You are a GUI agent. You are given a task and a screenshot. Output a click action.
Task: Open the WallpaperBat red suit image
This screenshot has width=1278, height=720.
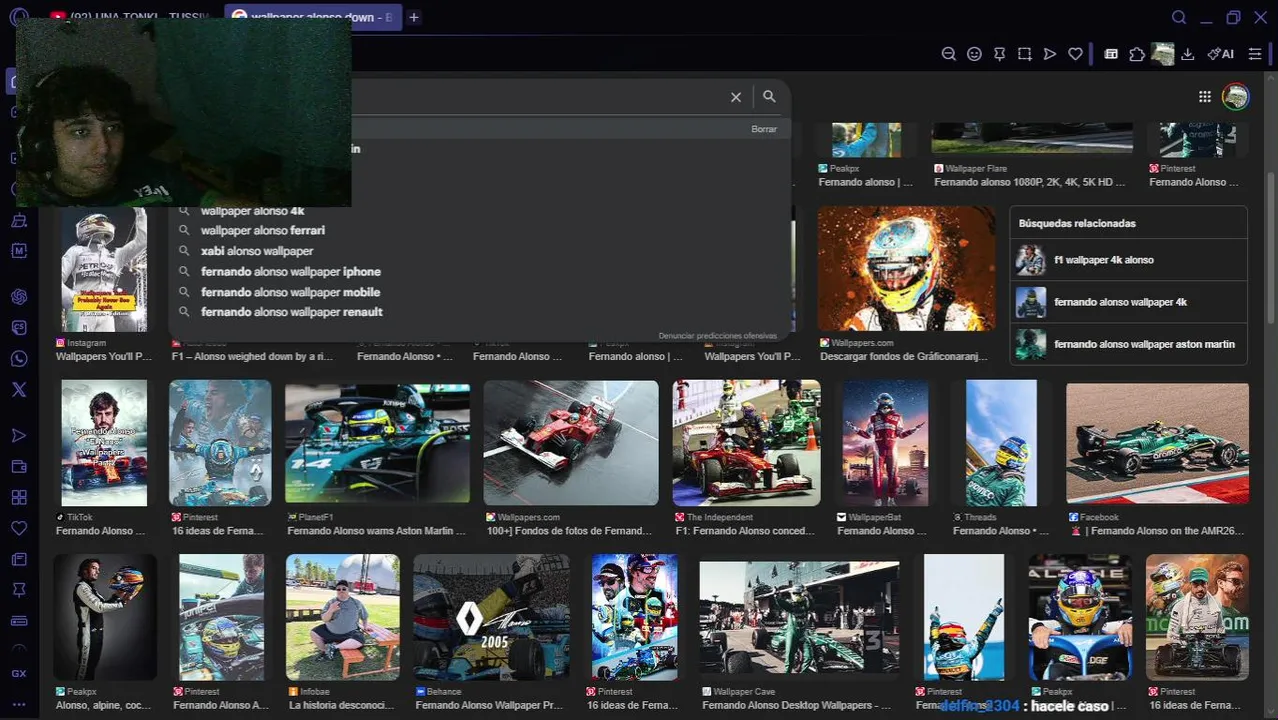tap(885, 443)
